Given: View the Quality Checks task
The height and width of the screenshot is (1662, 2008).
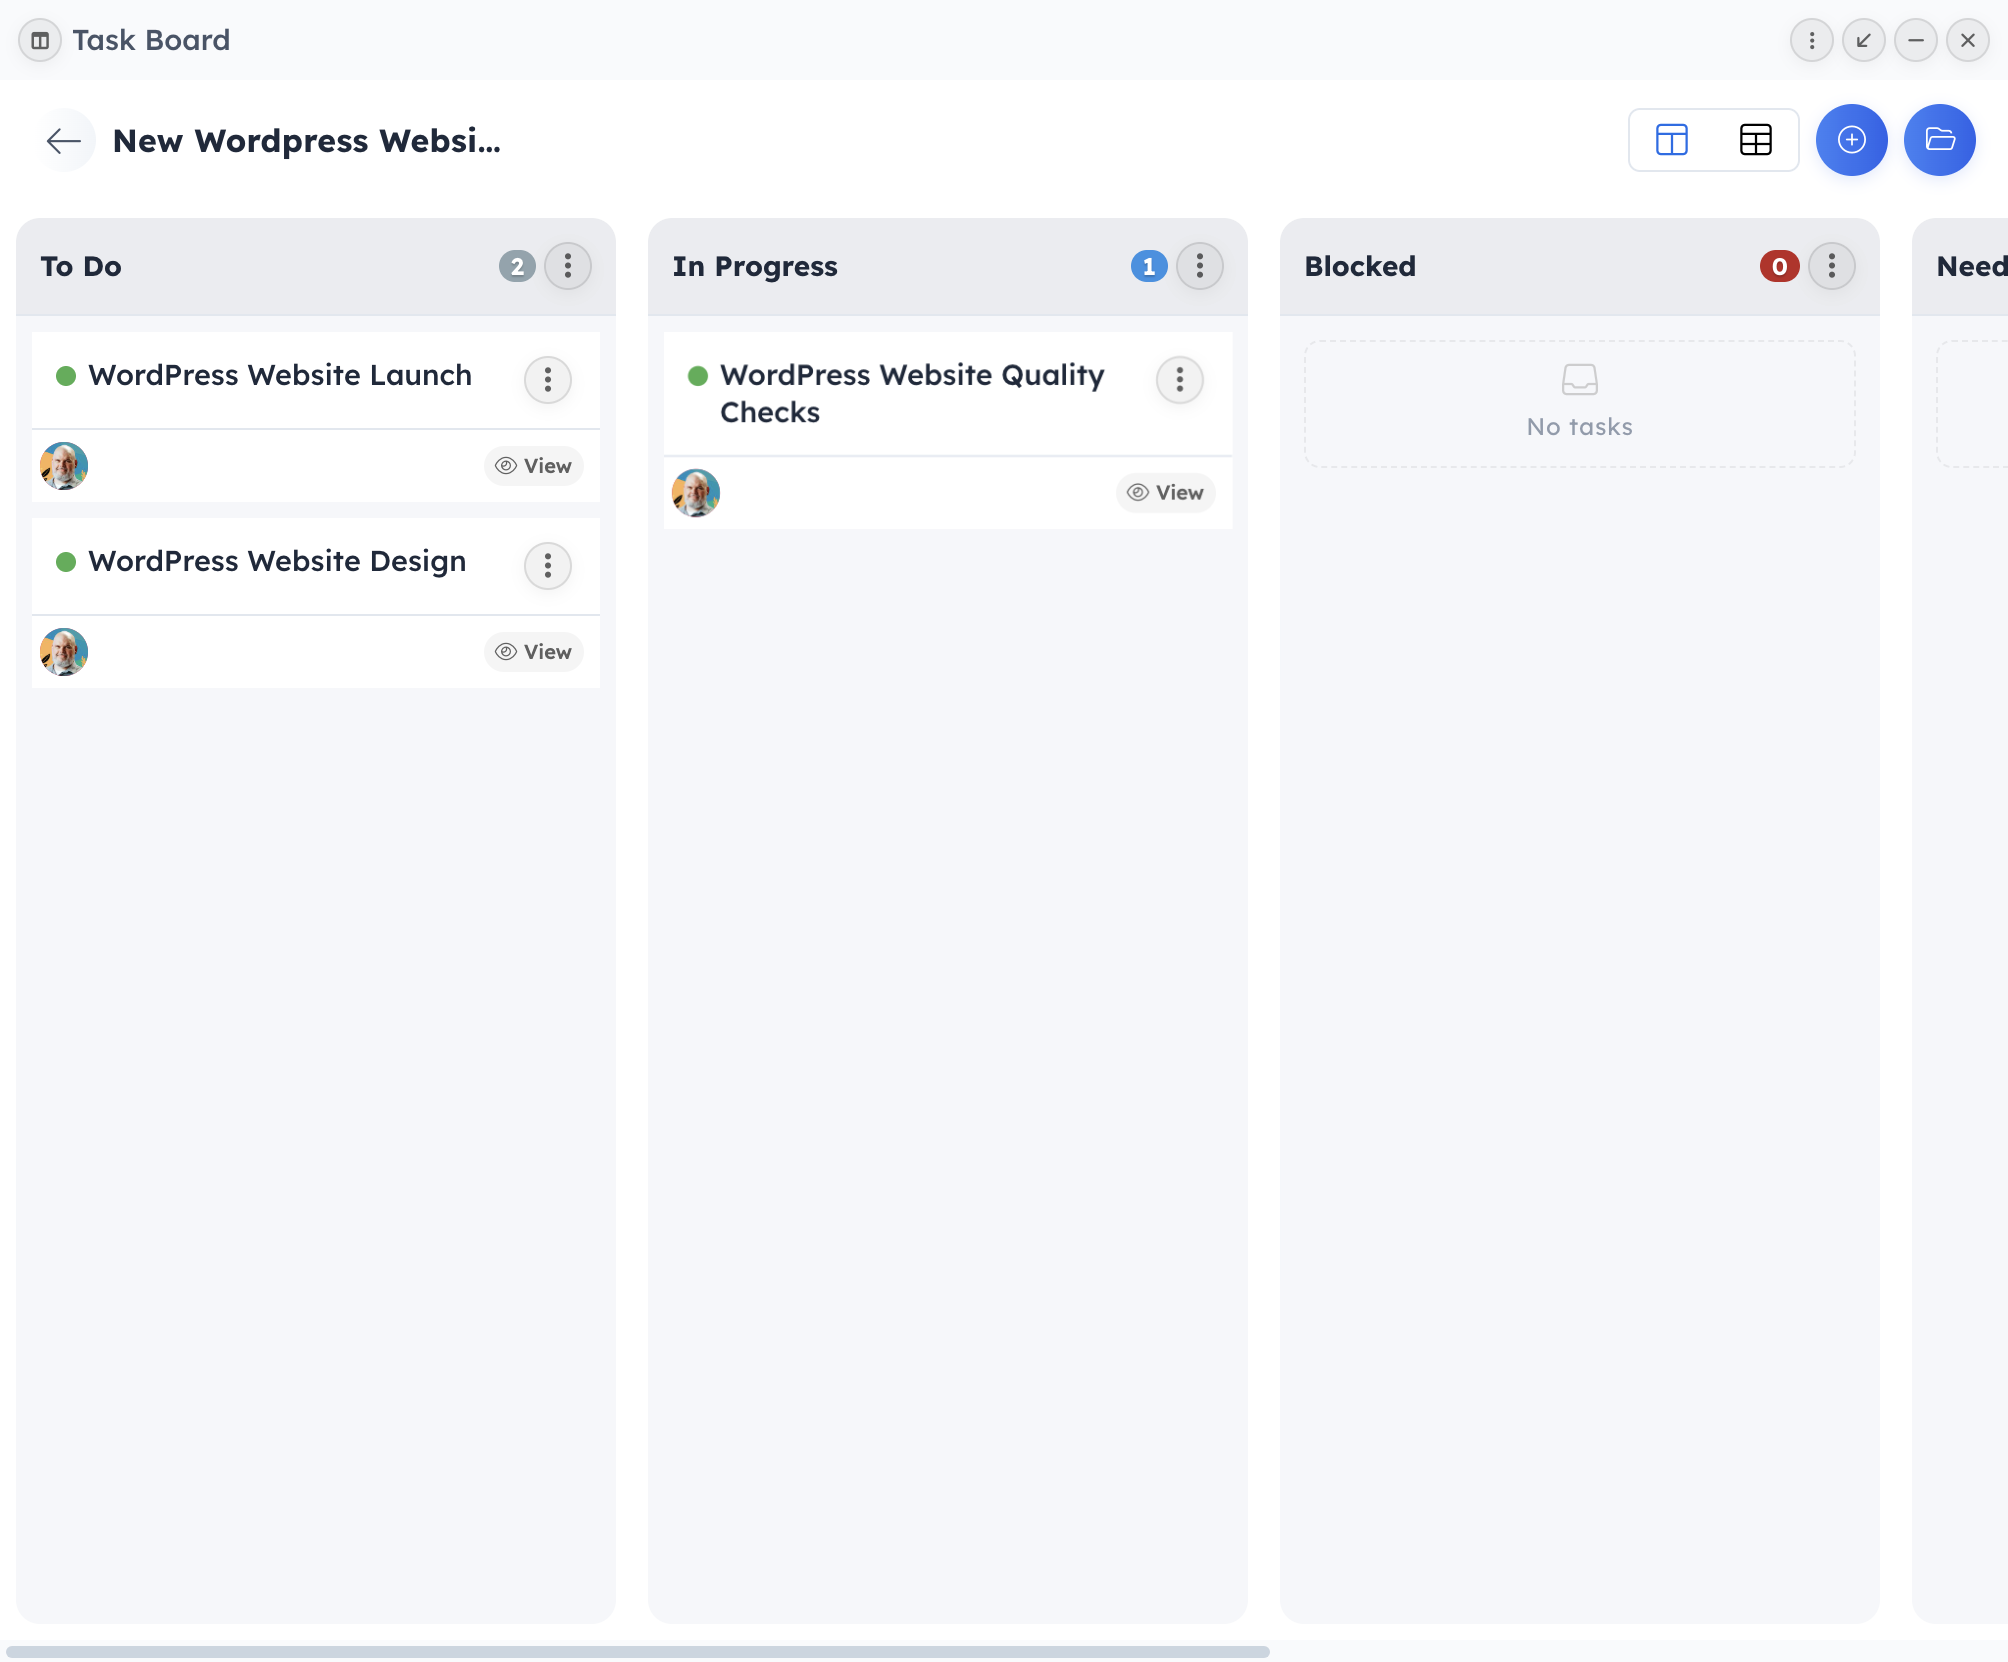Looking at the screenshot, I should [x=1166, y=493].
